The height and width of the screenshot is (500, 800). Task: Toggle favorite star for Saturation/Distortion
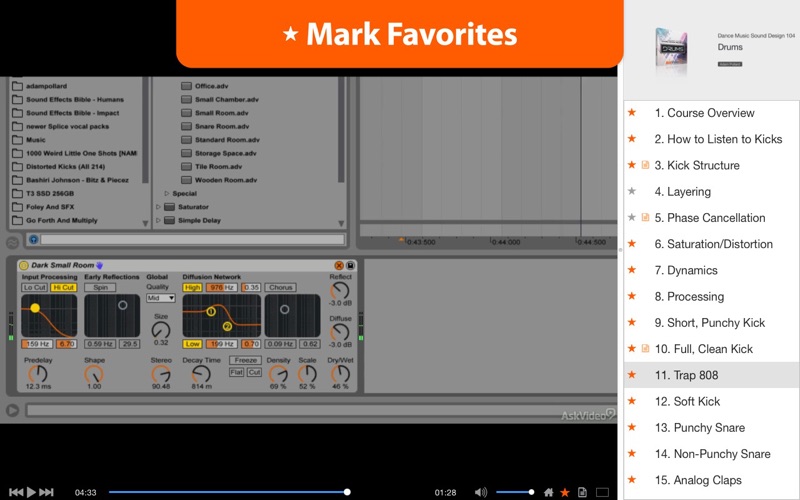(632, 244)
